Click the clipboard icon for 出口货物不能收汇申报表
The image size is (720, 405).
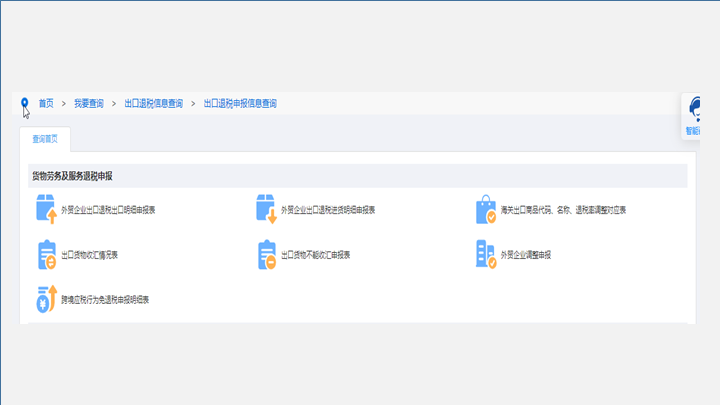(x=266, y=254)
